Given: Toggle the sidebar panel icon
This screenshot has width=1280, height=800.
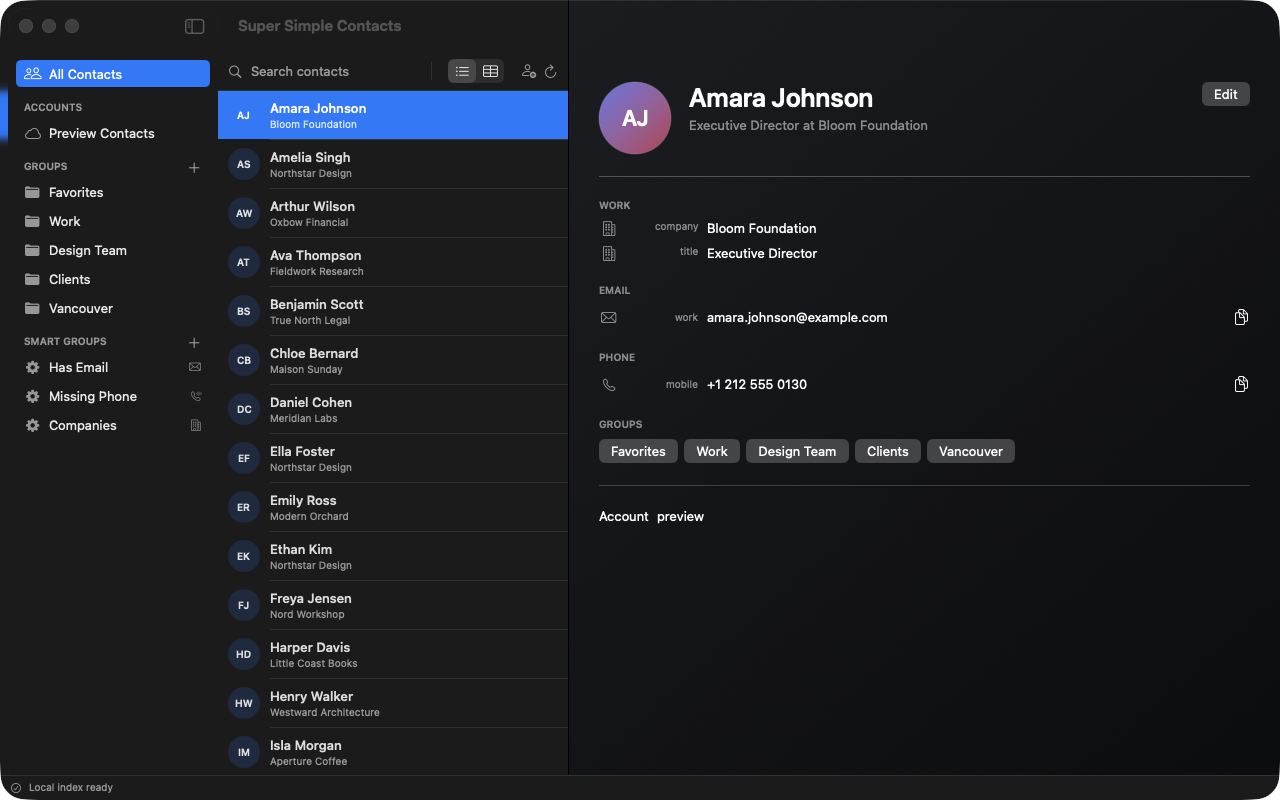Looking at the screenshot, I should point(195,26).
